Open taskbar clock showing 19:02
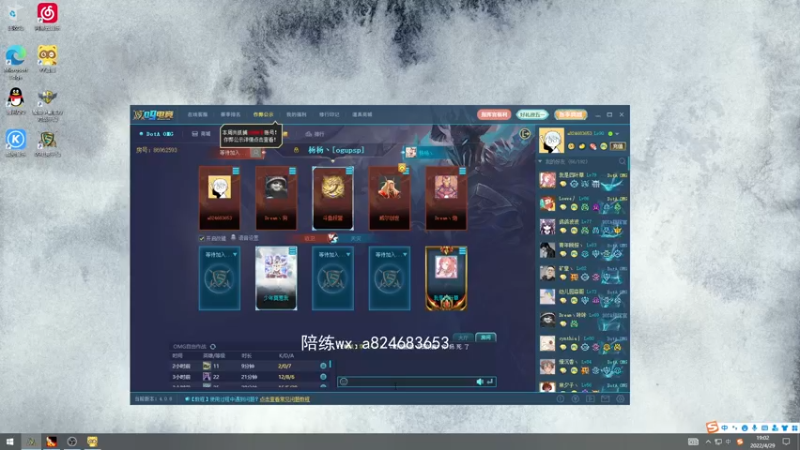Image resolution: width=800 pixels, height=450 pixels. coord(762,441)
